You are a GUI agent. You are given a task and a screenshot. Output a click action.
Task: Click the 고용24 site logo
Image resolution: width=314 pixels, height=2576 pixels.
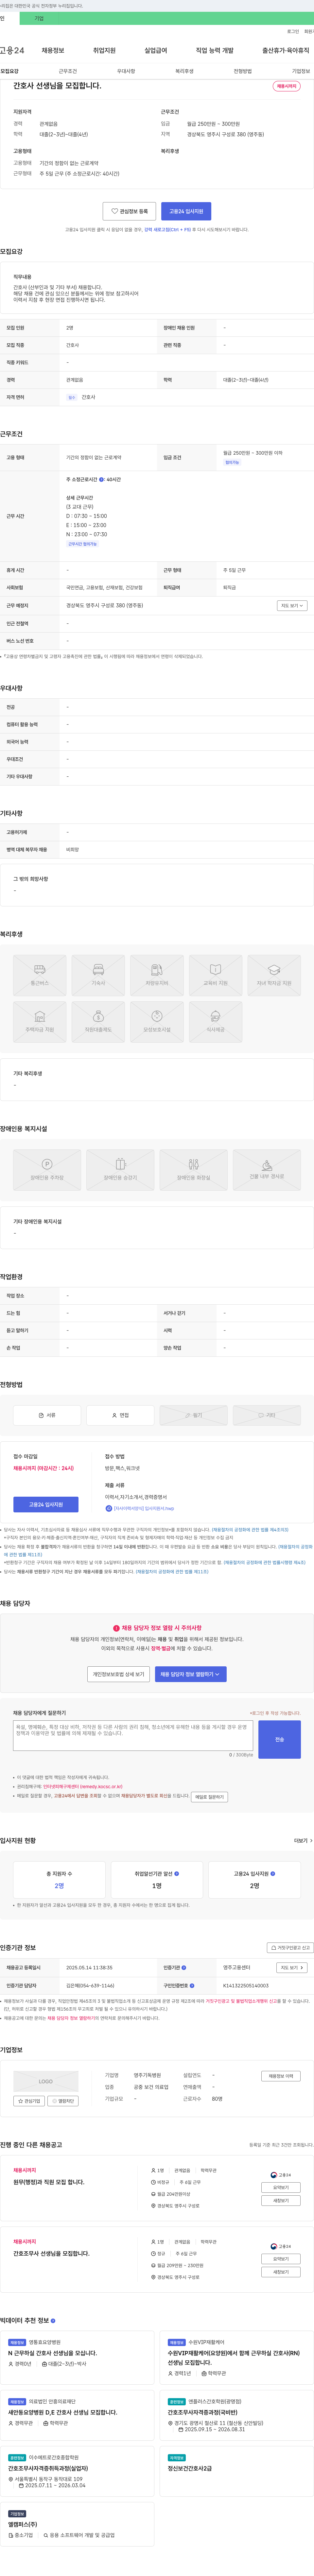pyautogui.click(x=12, y=50)
